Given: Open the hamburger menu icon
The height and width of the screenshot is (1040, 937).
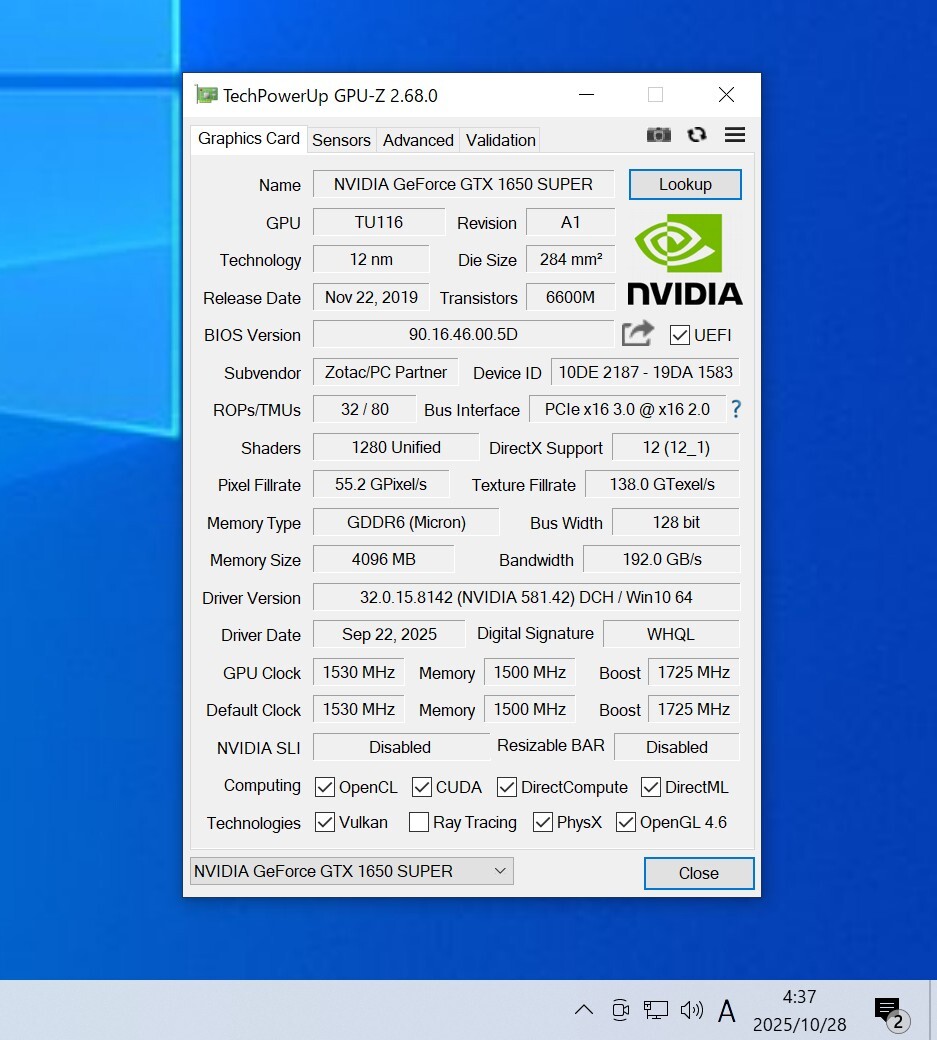Looking at the screenshot, I should pyautogui.click(x=735, y=135).
